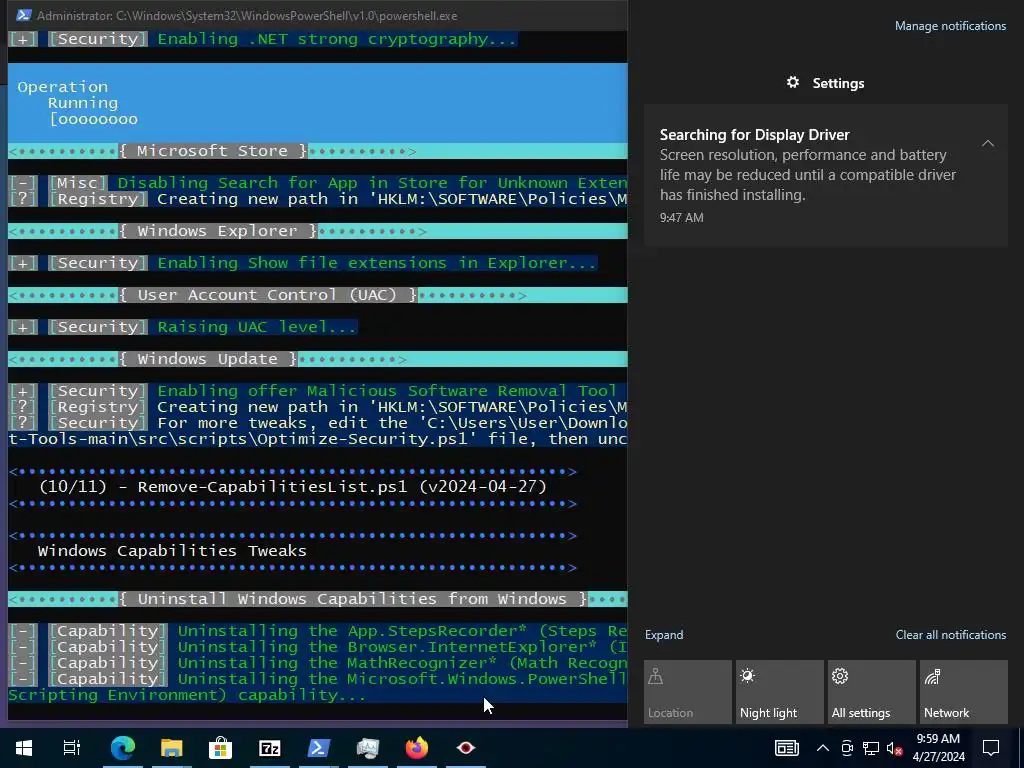Click the "Uninstalling the App.StepsRecorder*" line
Viewport: 1024px width, 768px height.
[402, 631]
